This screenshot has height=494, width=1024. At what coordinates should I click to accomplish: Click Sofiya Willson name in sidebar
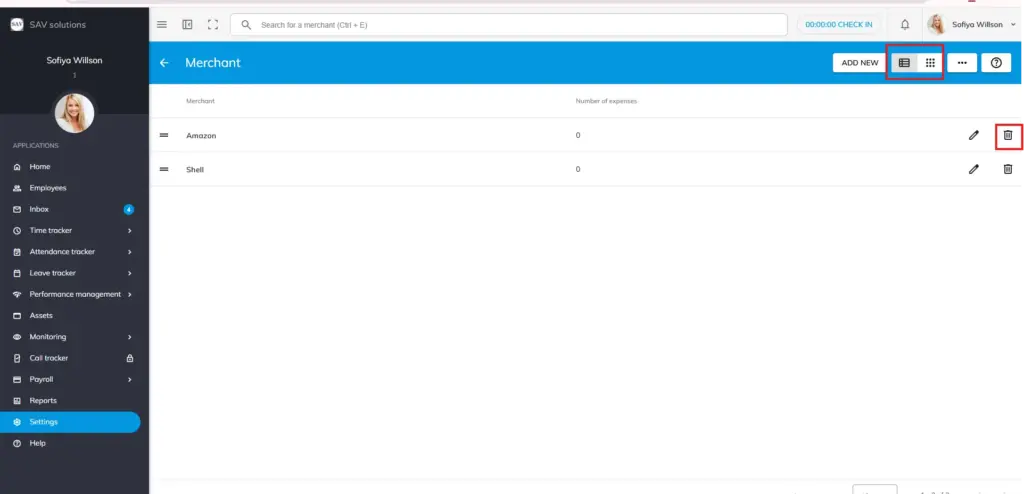coord(74,60)
